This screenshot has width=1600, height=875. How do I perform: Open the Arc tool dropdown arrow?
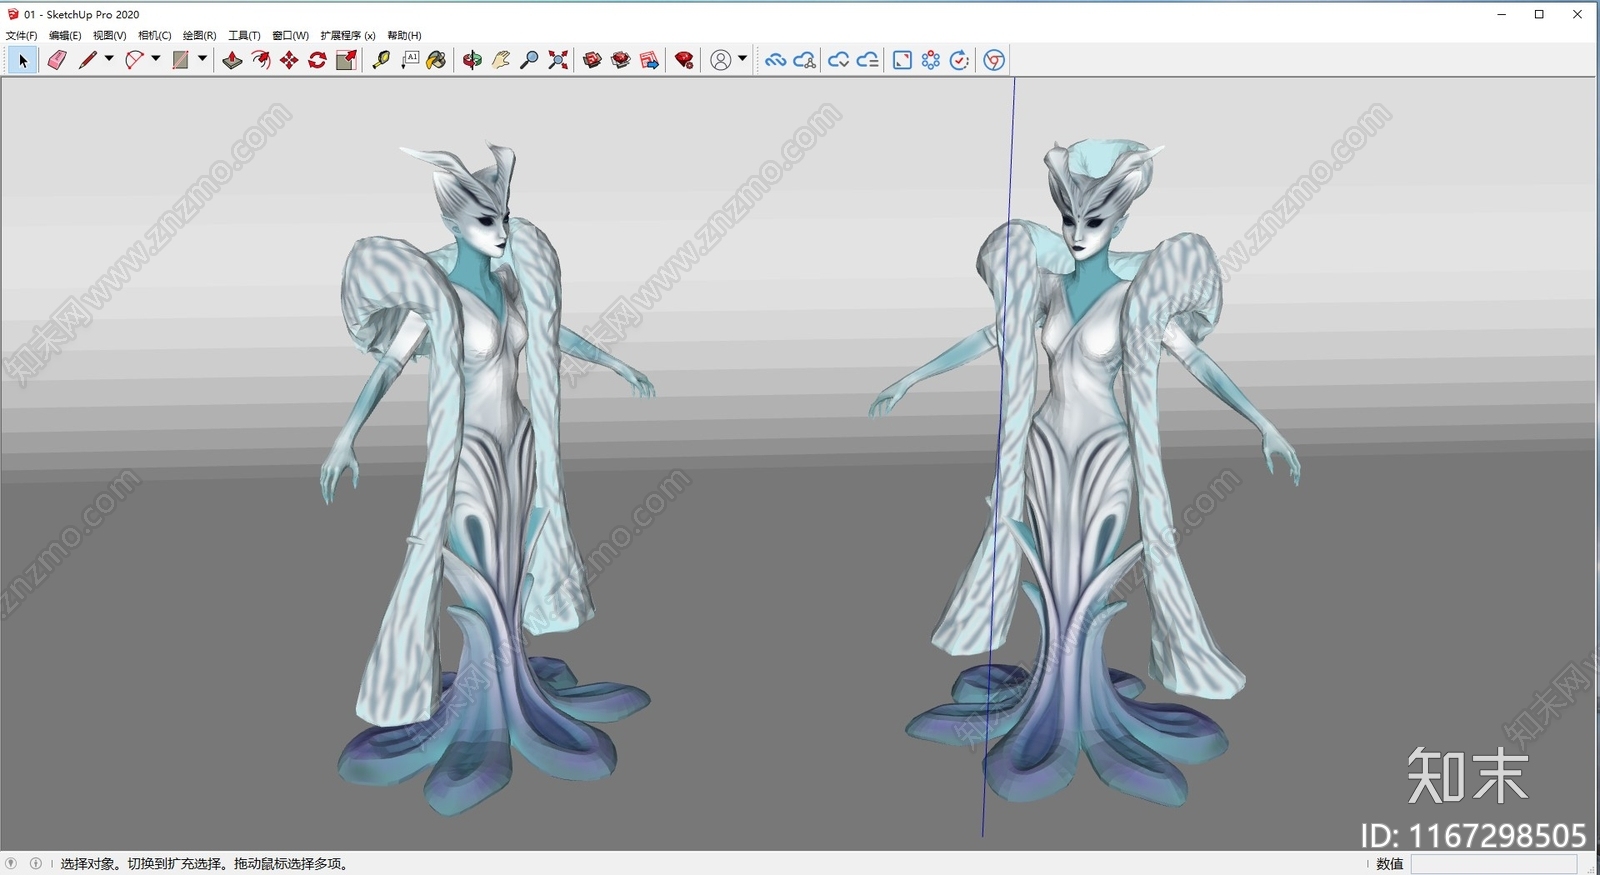tap(155, 59)
